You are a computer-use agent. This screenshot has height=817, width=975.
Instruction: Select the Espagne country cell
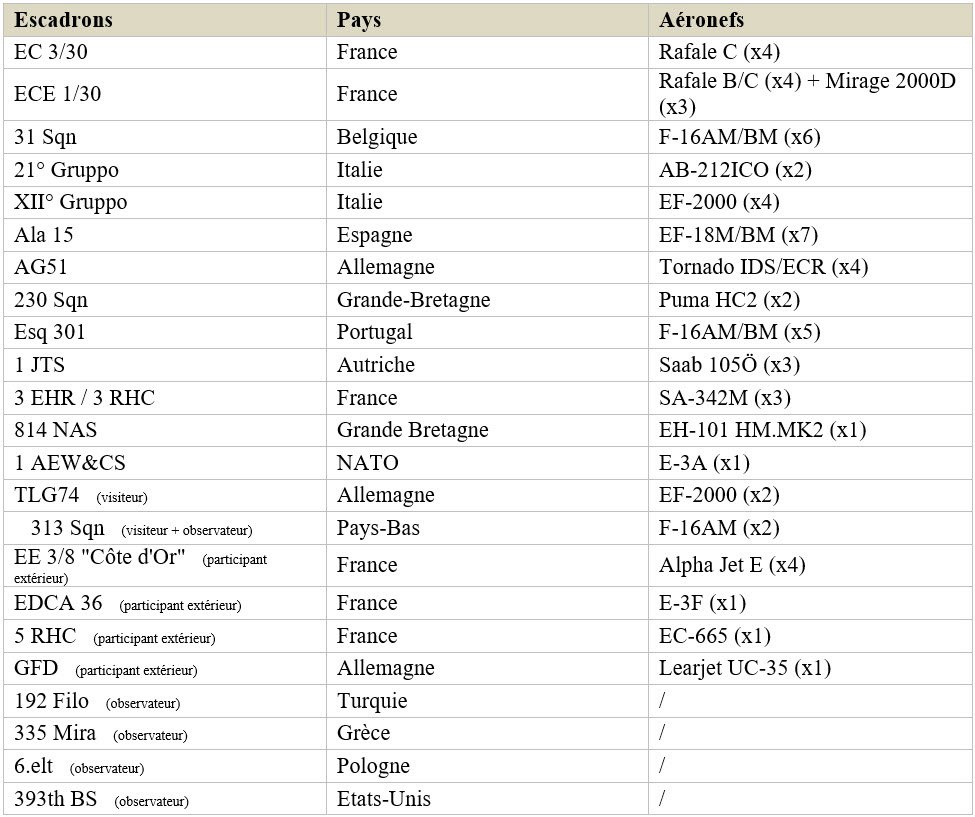coord(488,235)
